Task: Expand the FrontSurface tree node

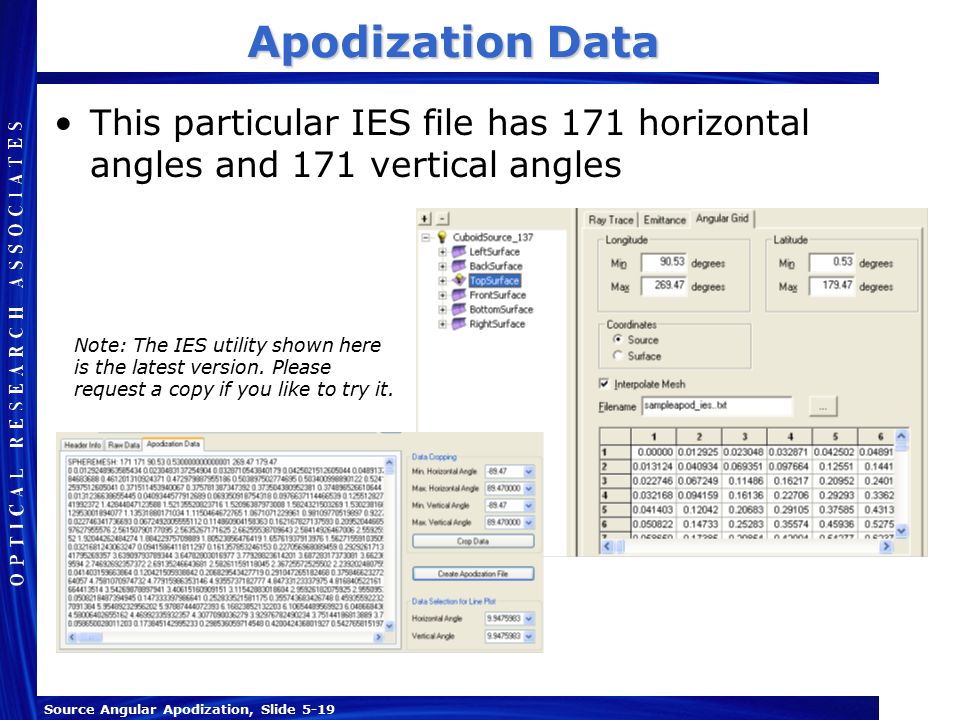Action: click(442, 295)
